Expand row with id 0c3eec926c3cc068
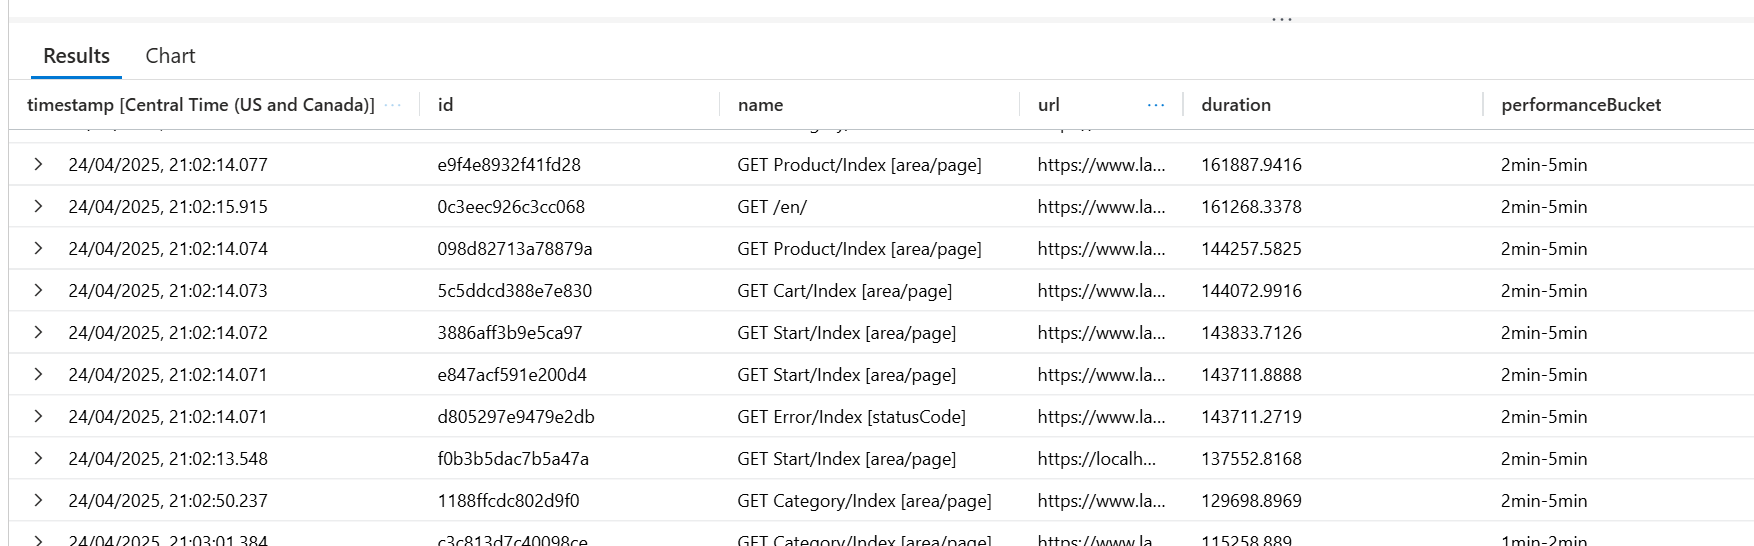Image resolution: width=1754 pixels, height=546 pixels. [38, 206]
